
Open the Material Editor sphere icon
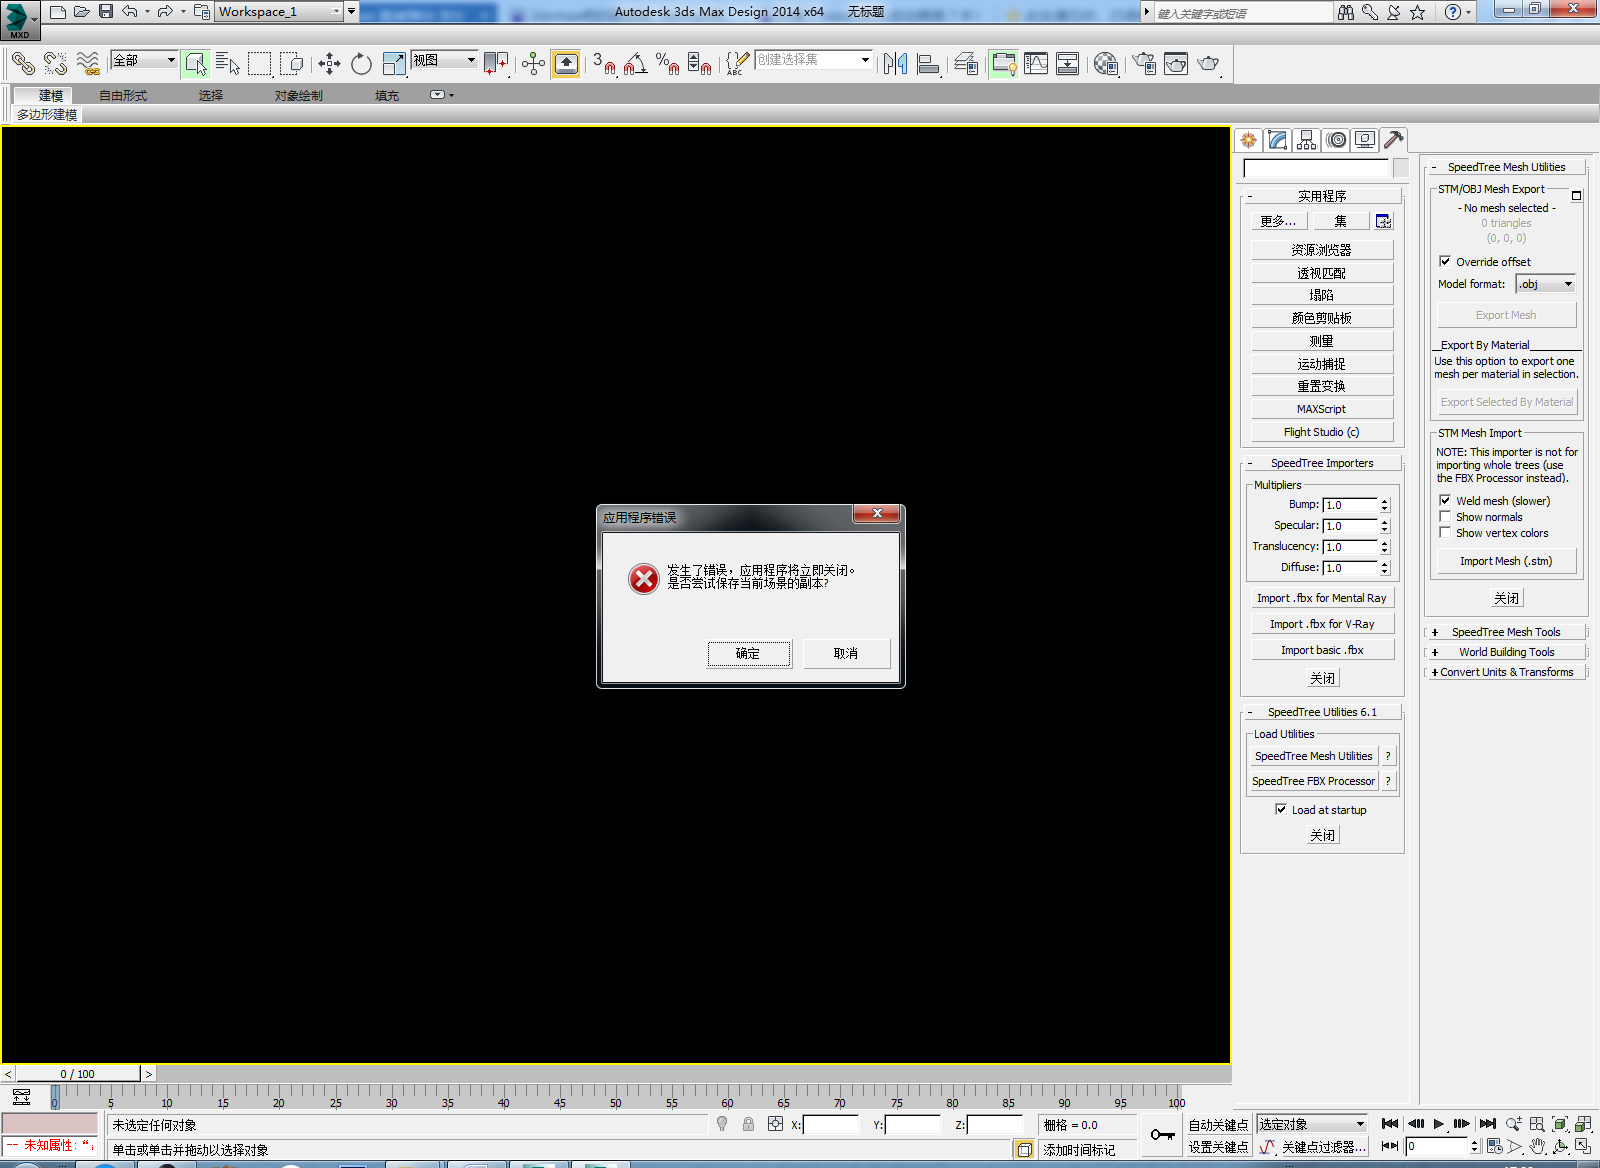(1105, 64)
